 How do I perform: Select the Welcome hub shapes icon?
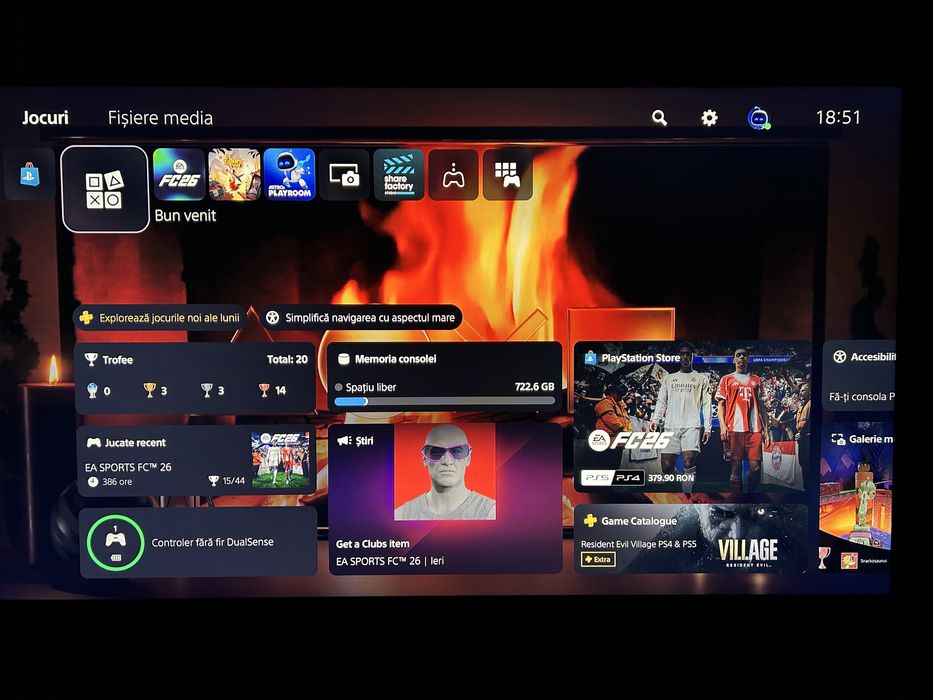(105, 189)
